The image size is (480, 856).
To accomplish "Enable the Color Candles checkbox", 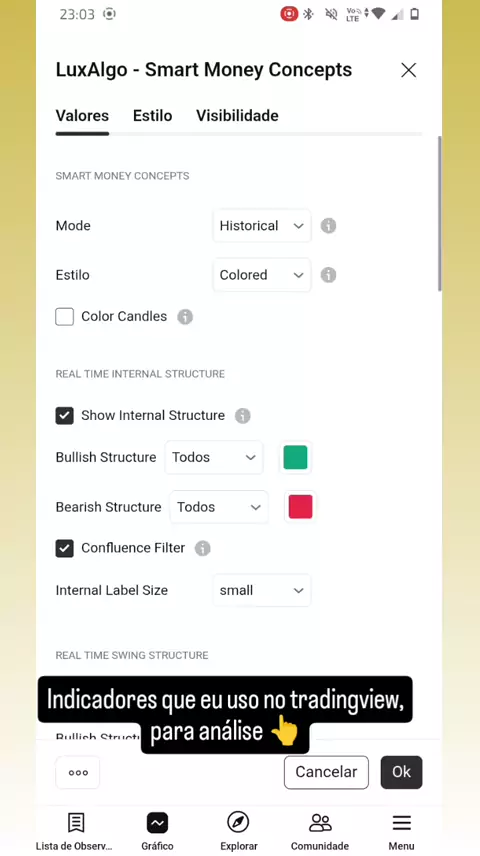I will coord(64,317).
